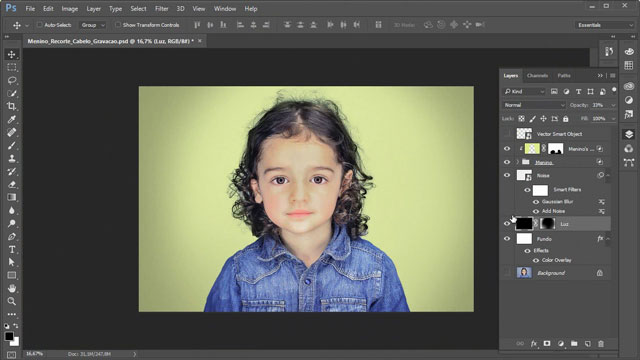The width and height of the screenshot is (640, 360).
Task: Open the Normal blend mode dropdown
Action: click(x=534, y=105)
